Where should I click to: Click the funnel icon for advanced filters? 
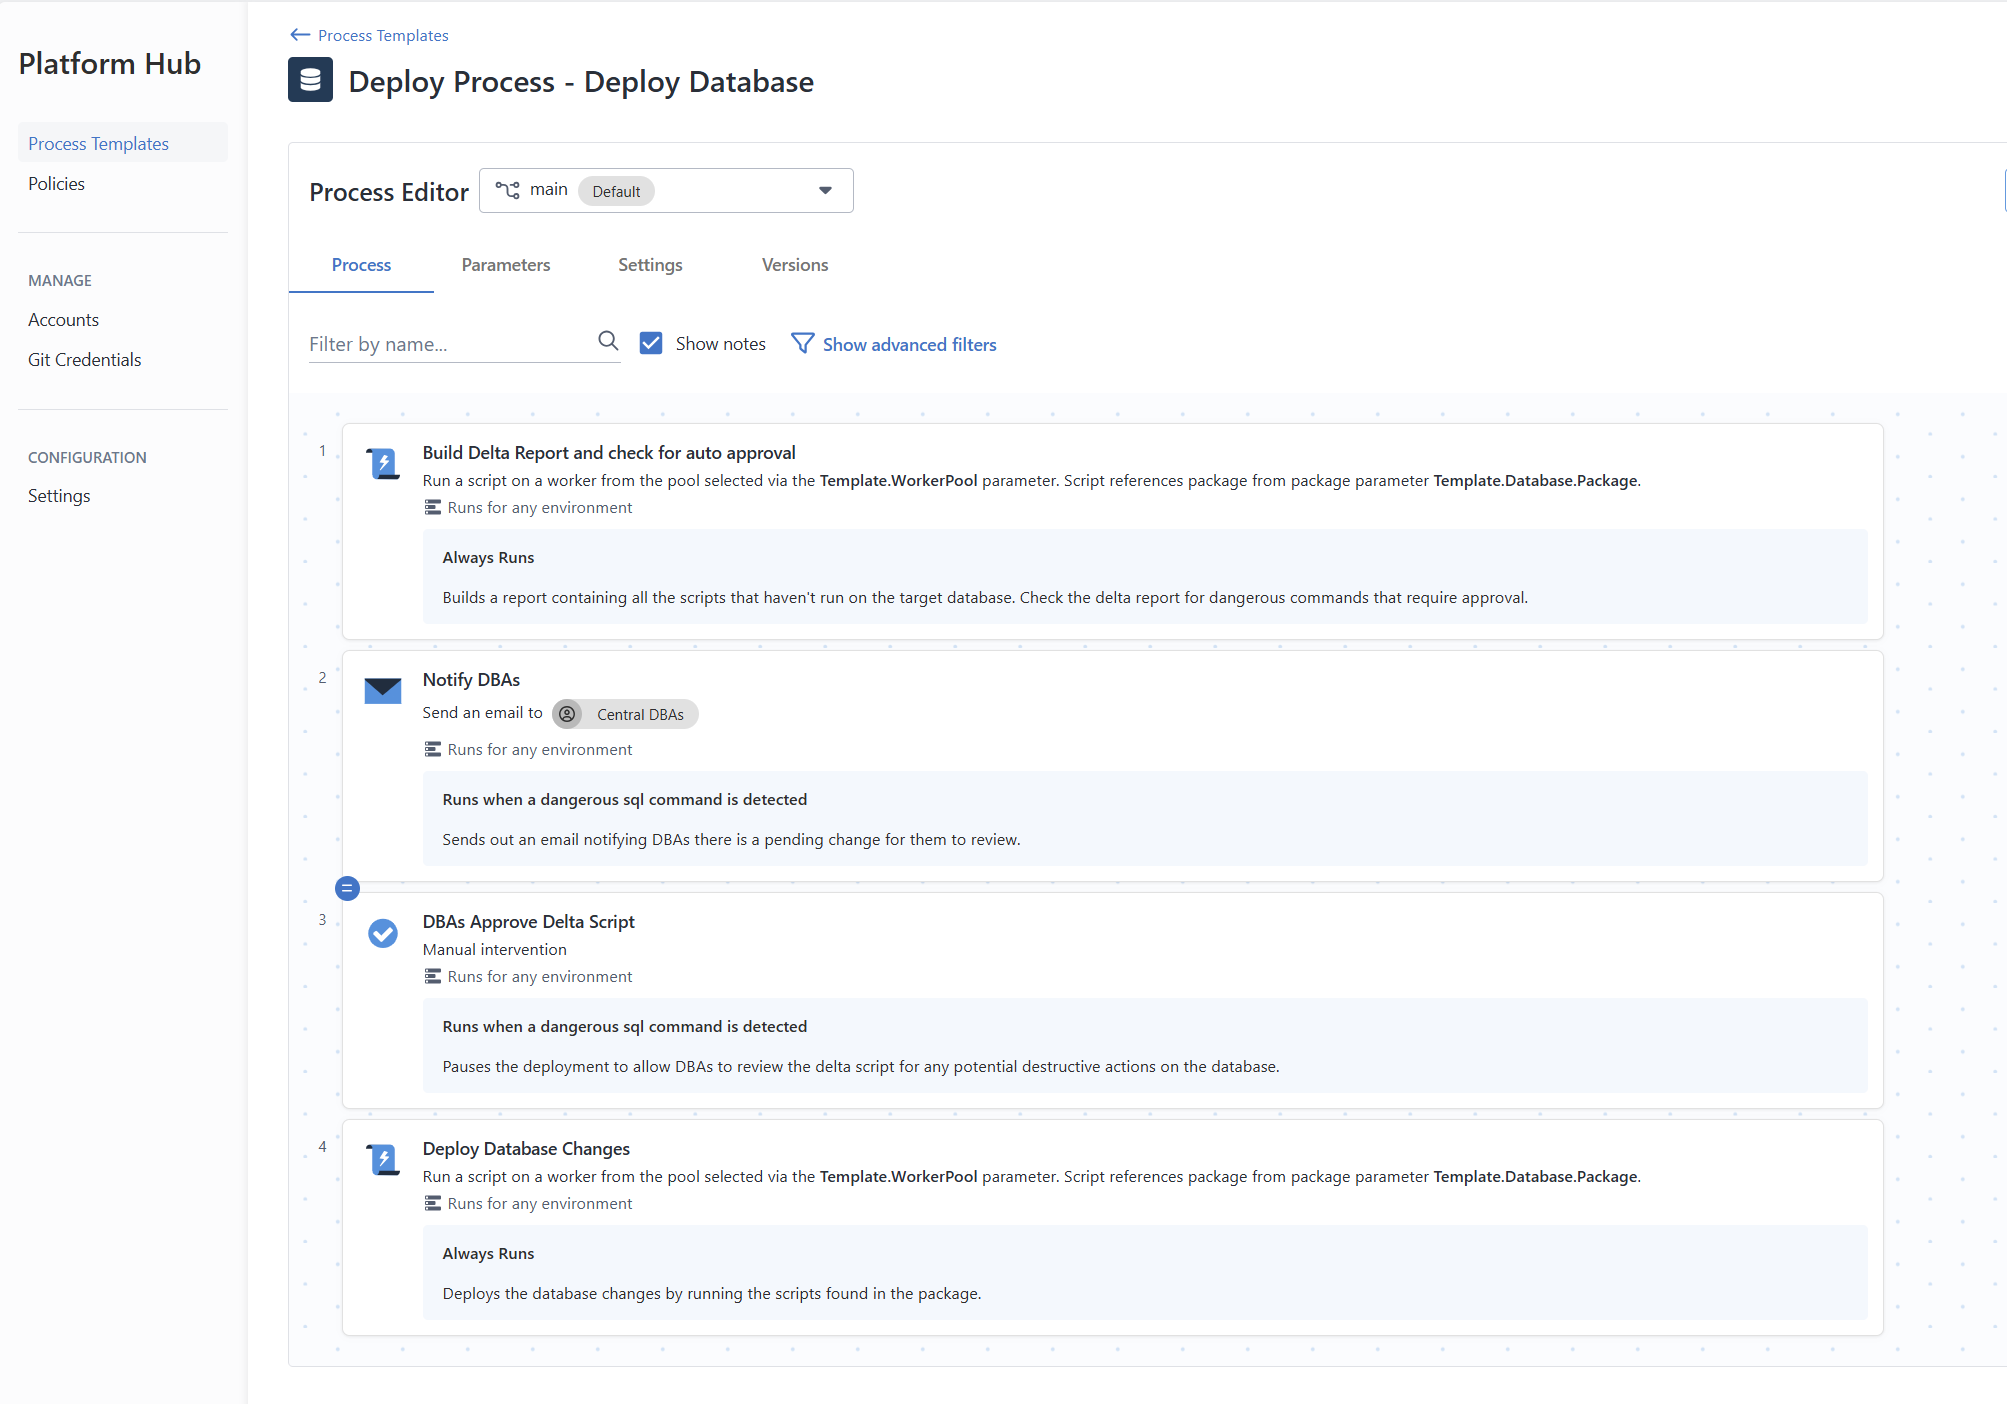coord(802,344)
